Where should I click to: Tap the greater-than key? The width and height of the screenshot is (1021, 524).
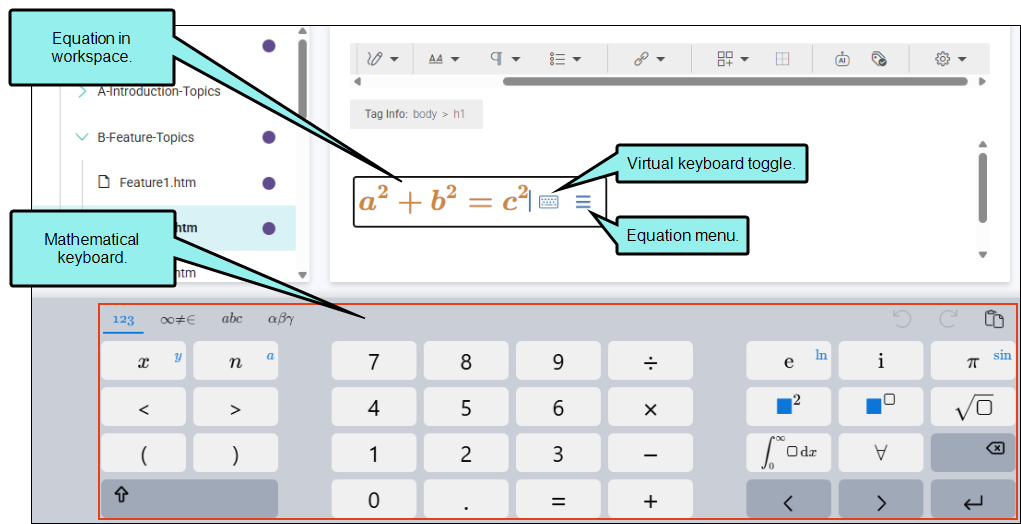[235, 407]
